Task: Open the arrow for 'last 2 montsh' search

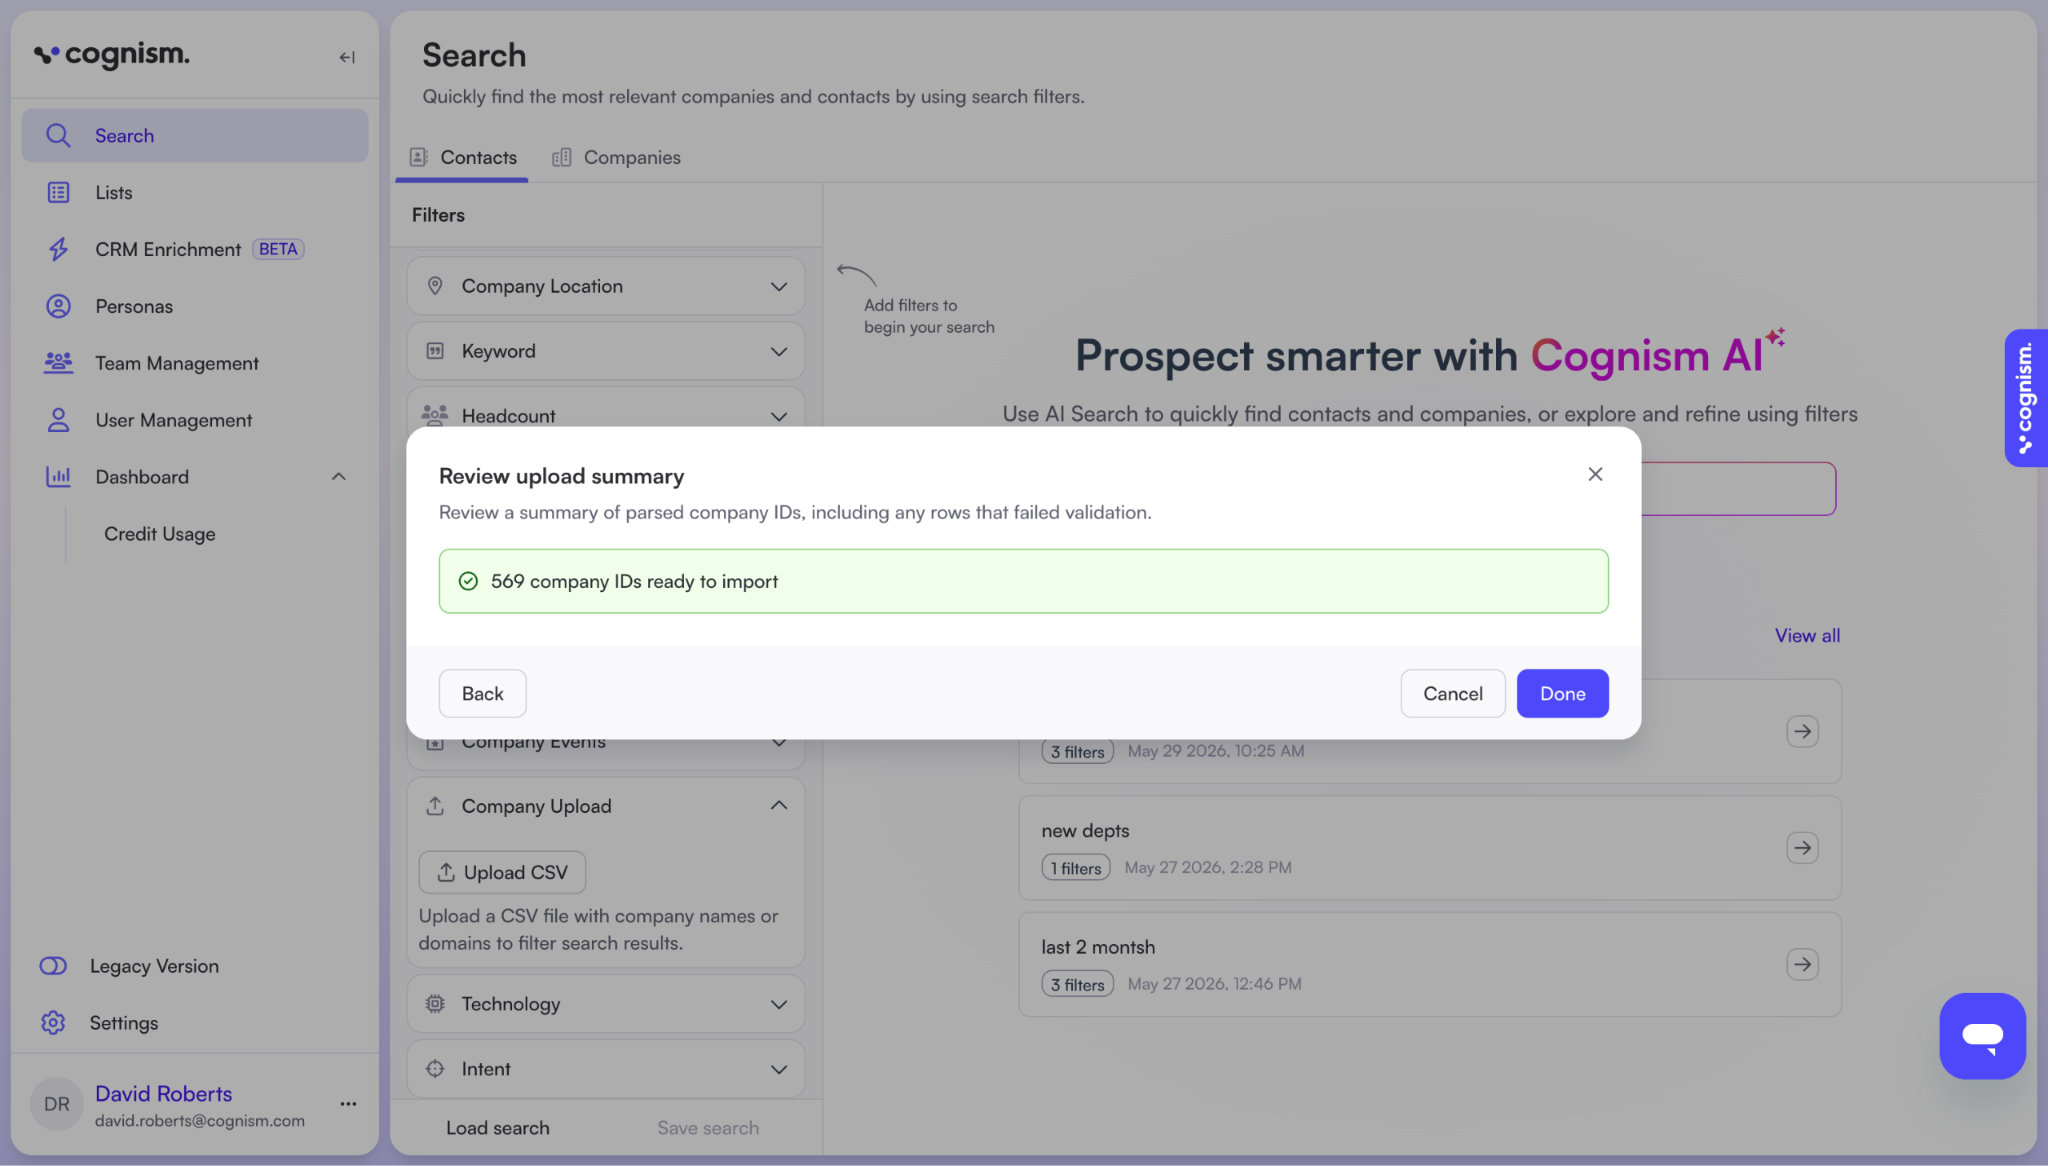Action: coord(1802,964)
